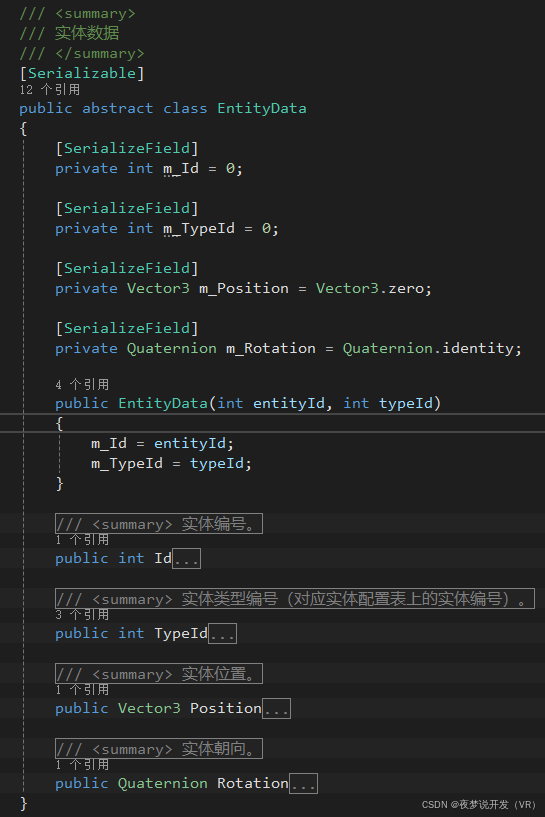Click the statement 'm_Id = entityId;'
Viewport: 545px width, 817px height.
[163, 443]
